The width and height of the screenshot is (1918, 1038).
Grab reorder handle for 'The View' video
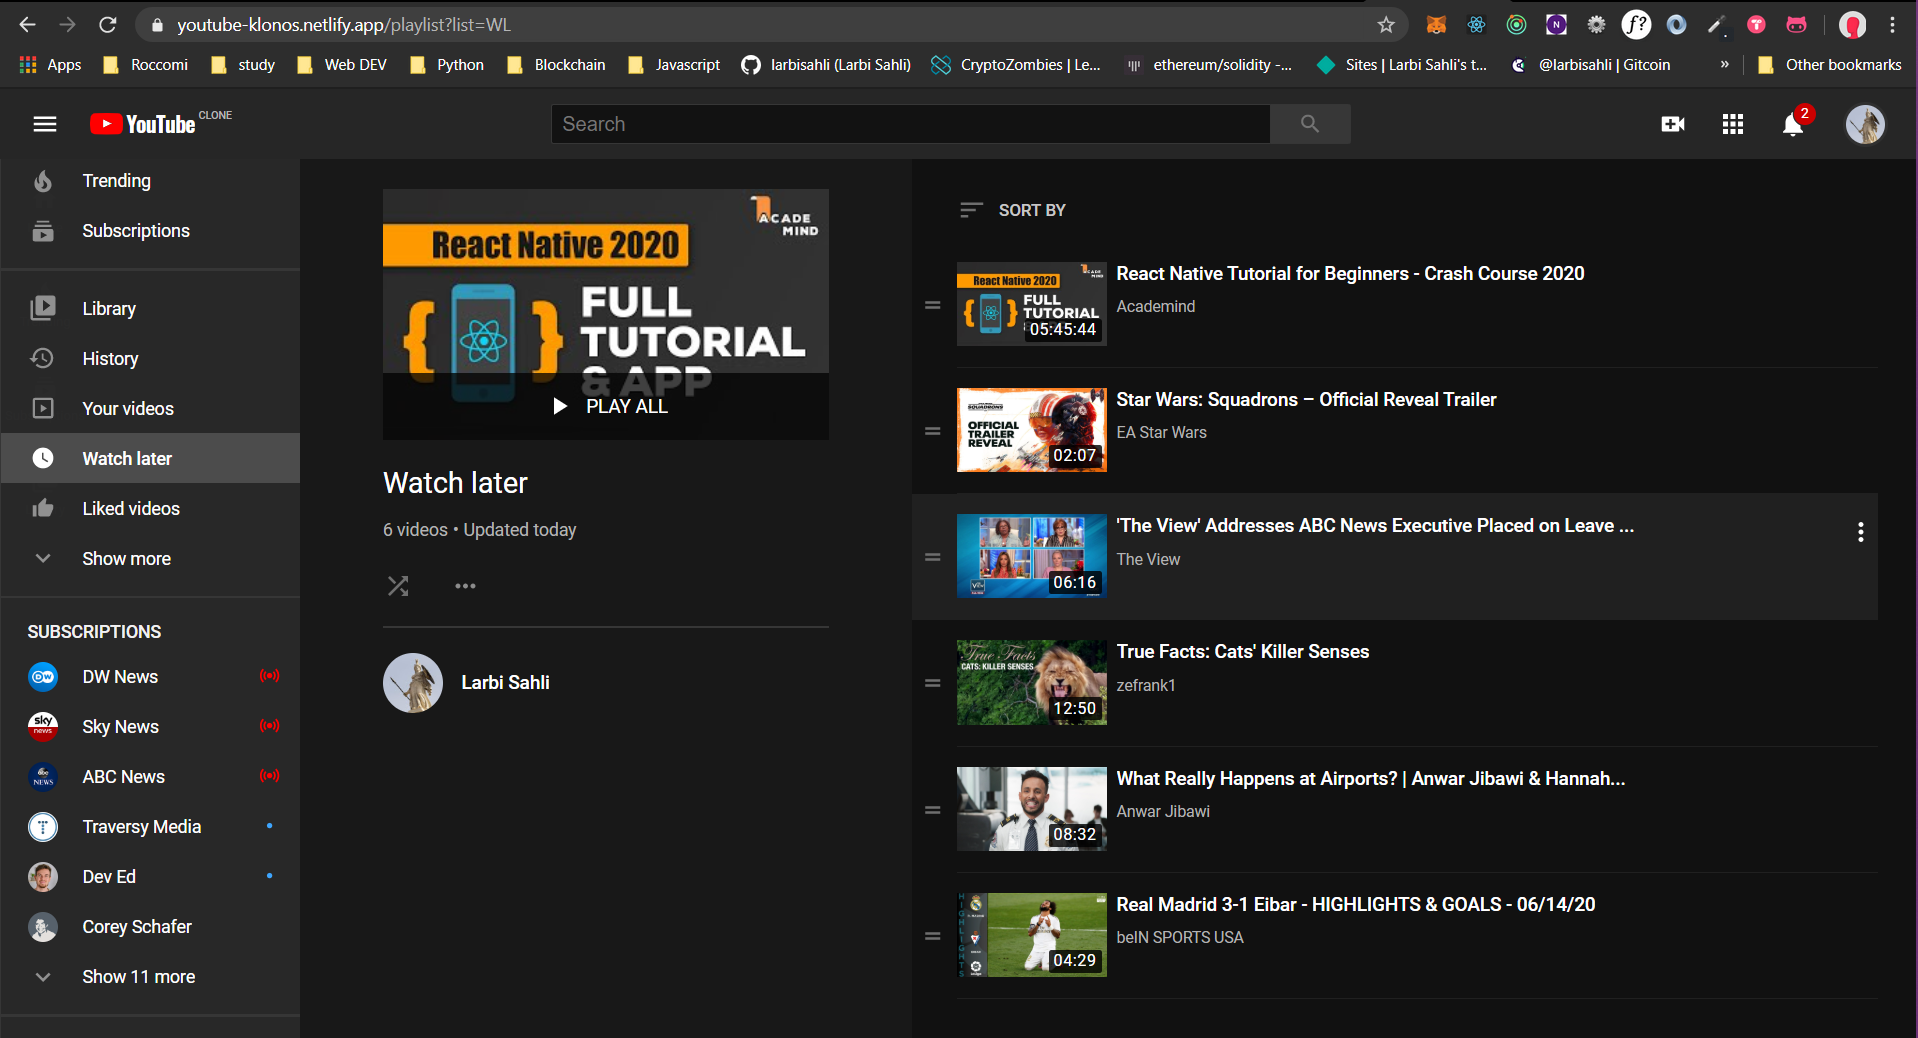(x=933, y=557)
